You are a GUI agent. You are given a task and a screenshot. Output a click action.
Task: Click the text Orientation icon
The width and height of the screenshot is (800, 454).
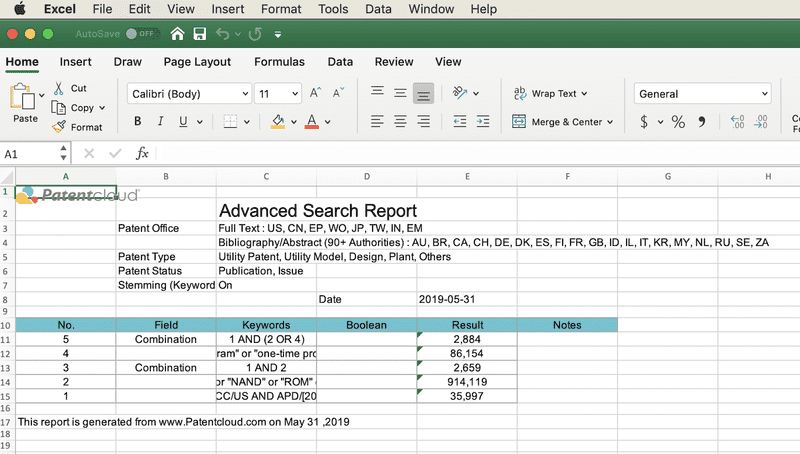tap(460, 93)
